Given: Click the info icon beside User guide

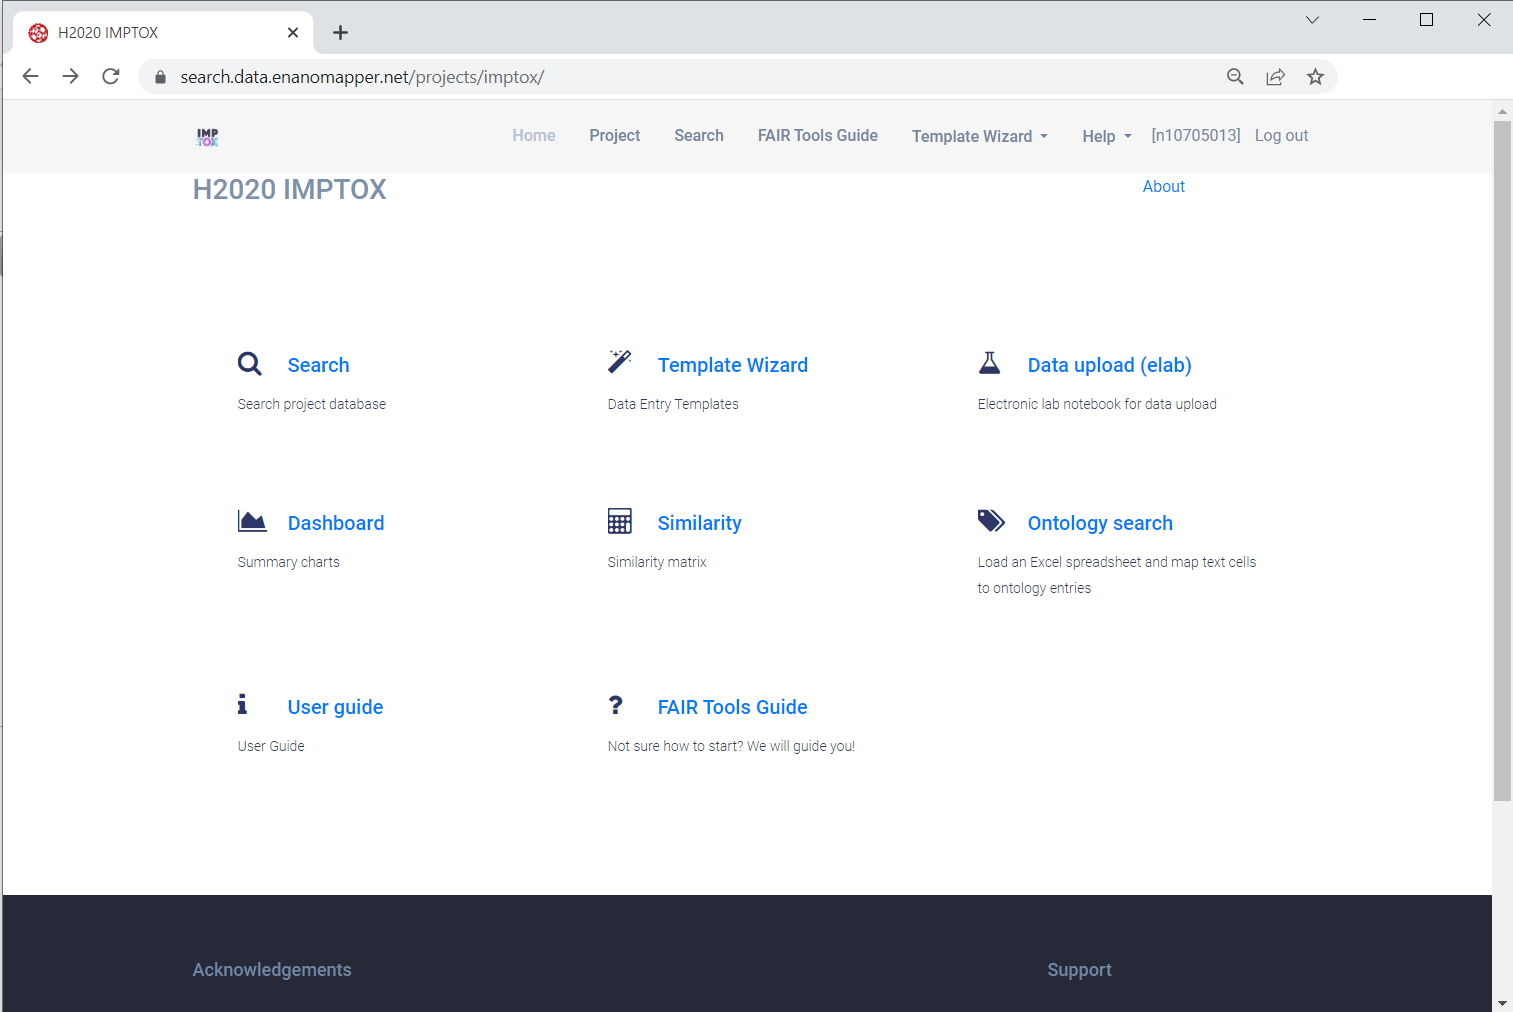Looking at the screenshot, I should pos(242,705).
